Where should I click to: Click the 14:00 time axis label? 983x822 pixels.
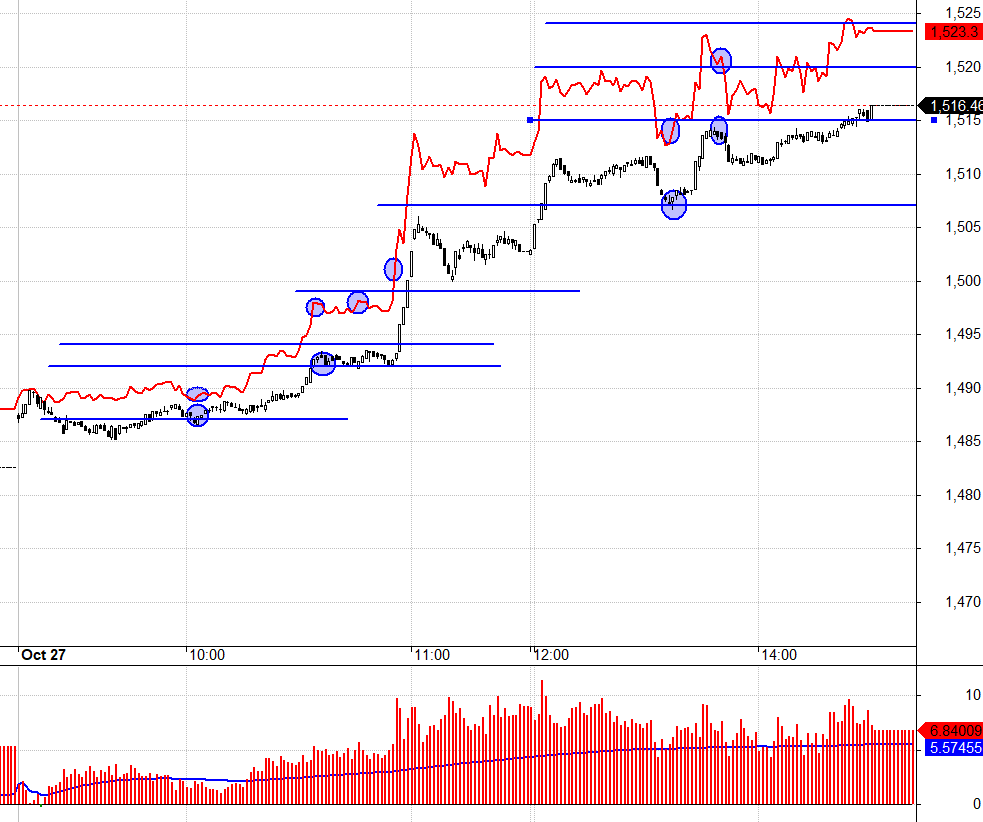pos(779,656)
